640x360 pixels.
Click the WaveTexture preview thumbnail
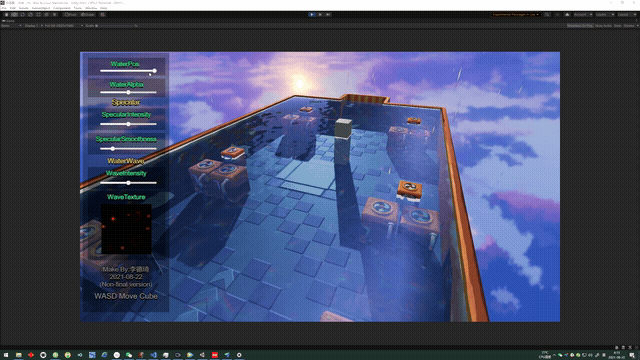(126, 229)
